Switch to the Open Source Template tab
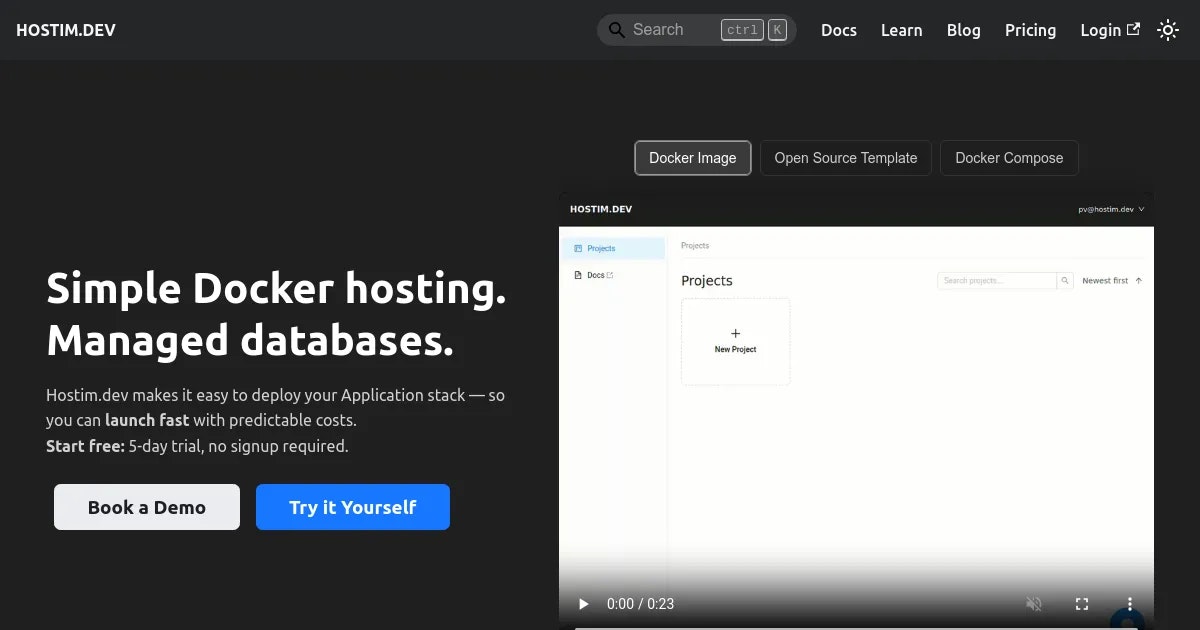 click(845, 158)
